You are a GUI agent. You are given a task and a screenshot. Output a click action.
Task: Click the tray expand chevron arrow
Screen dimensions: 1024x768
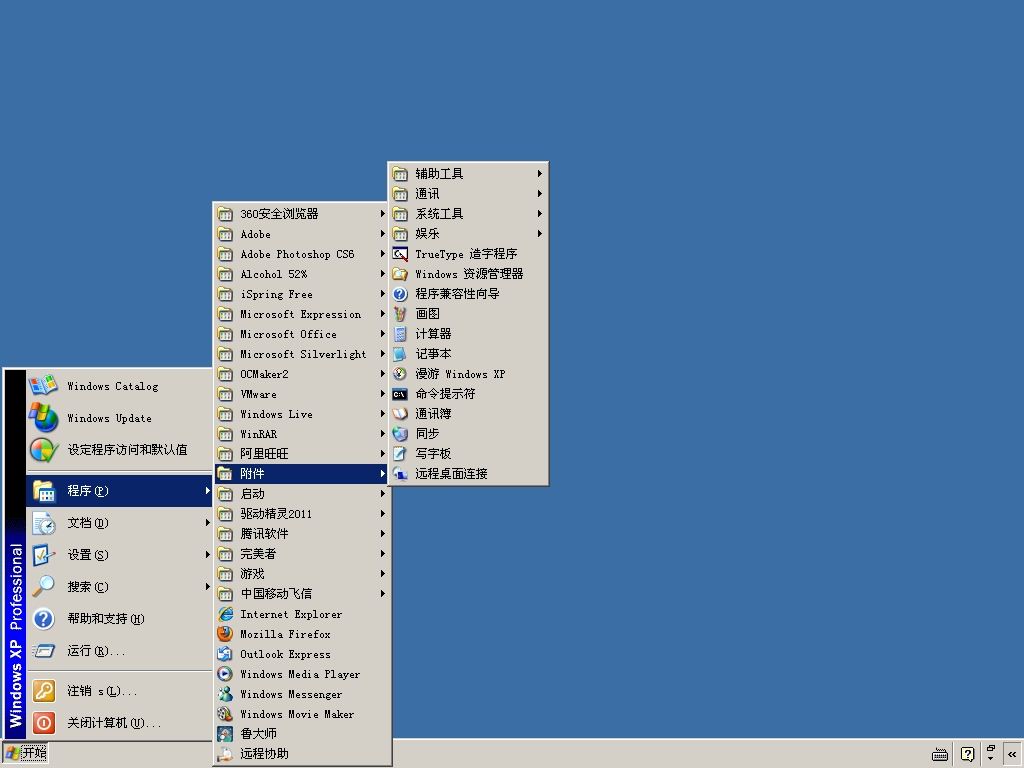click(1012, 754)
